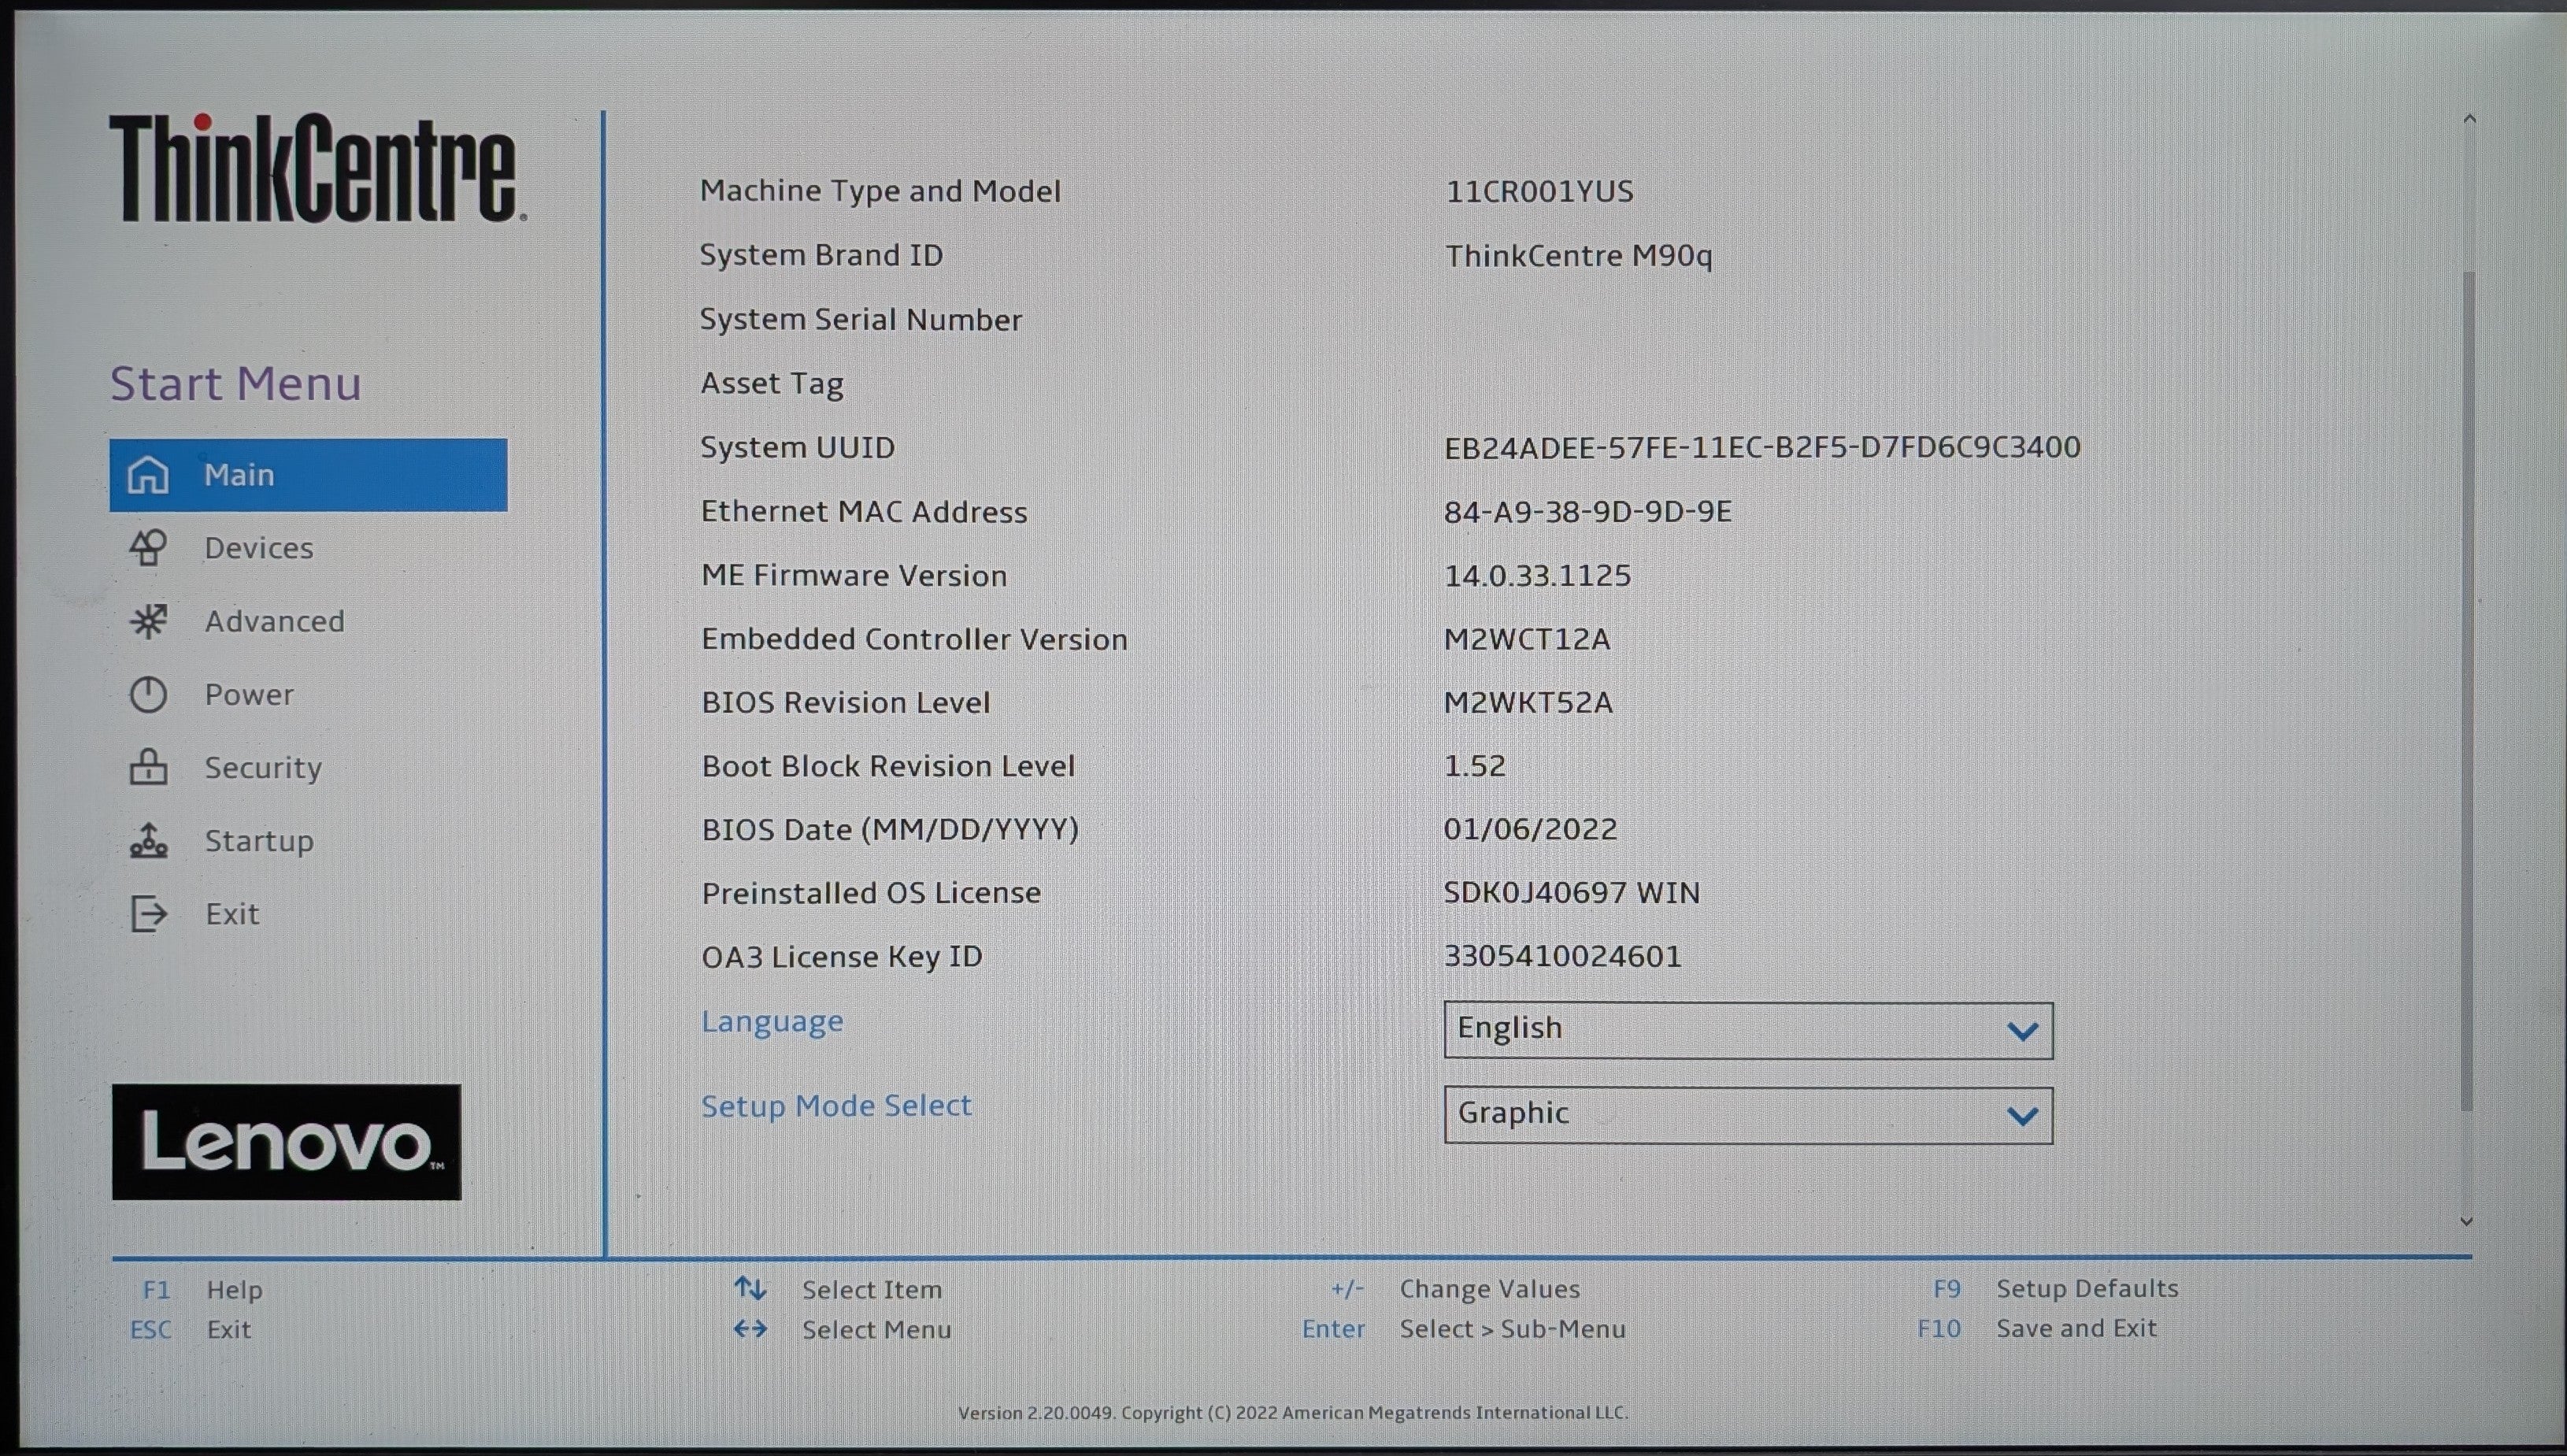Click the ThinkCentre M90q brand value

1578,256
